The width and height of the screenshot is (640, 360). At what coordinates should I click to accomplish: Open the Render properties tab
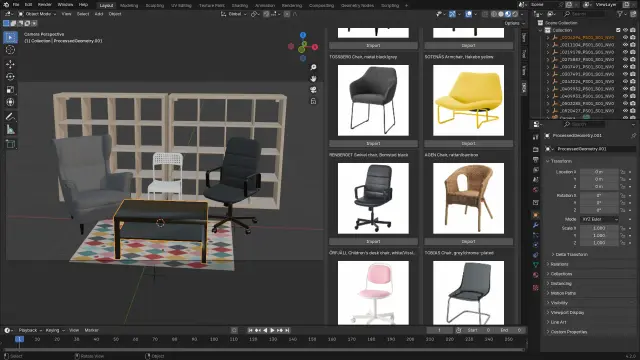536,149
